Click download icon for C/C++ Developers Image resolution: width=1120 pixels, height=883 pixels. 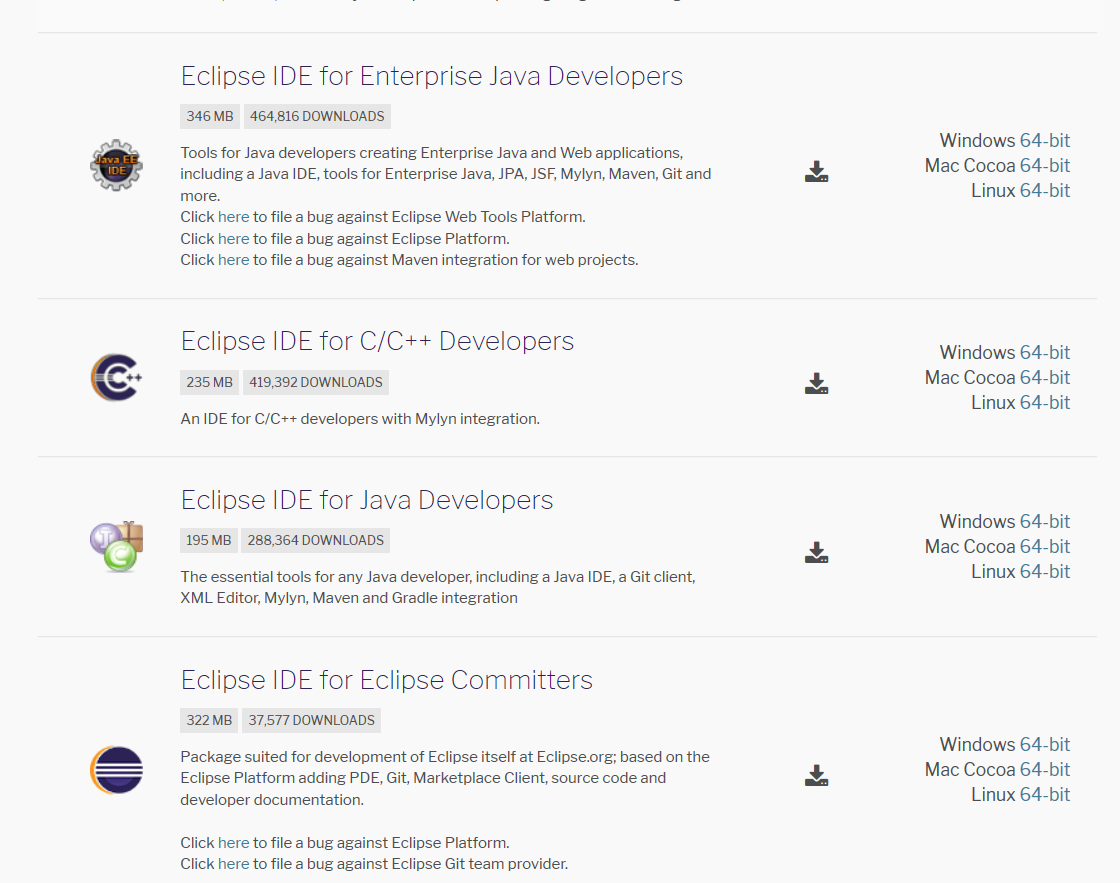(x=816, y=384)
